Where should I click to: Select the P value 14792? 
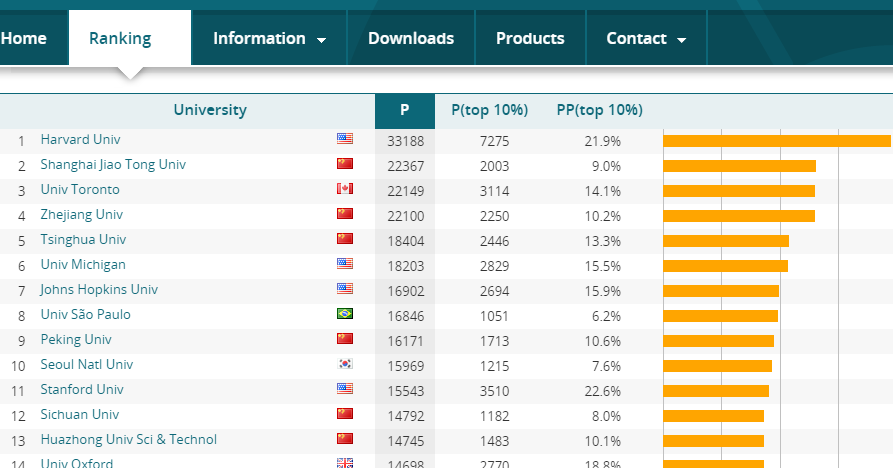[405, 416]
